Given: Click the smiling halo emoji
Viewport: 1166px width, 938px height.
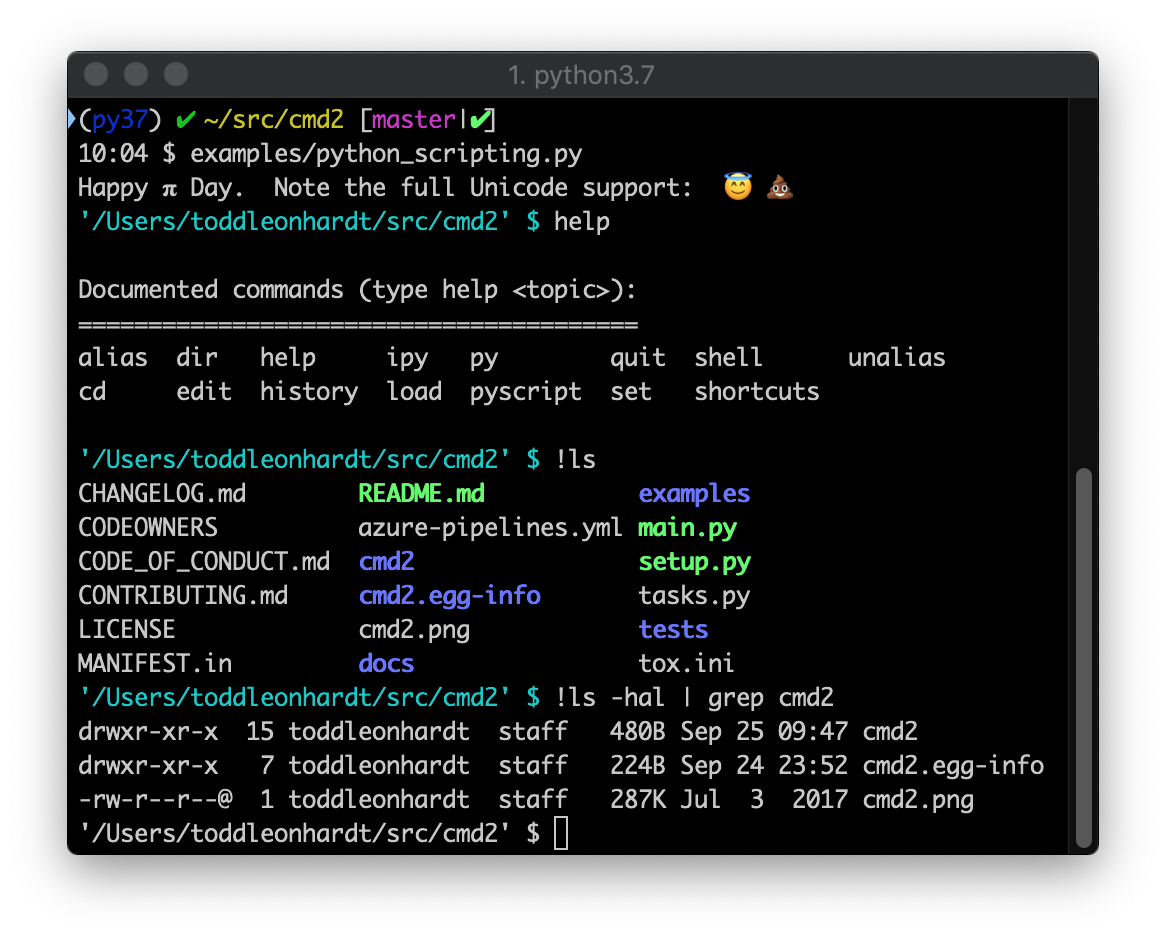Looking at the screenshot, I should (x=738, y=186).
